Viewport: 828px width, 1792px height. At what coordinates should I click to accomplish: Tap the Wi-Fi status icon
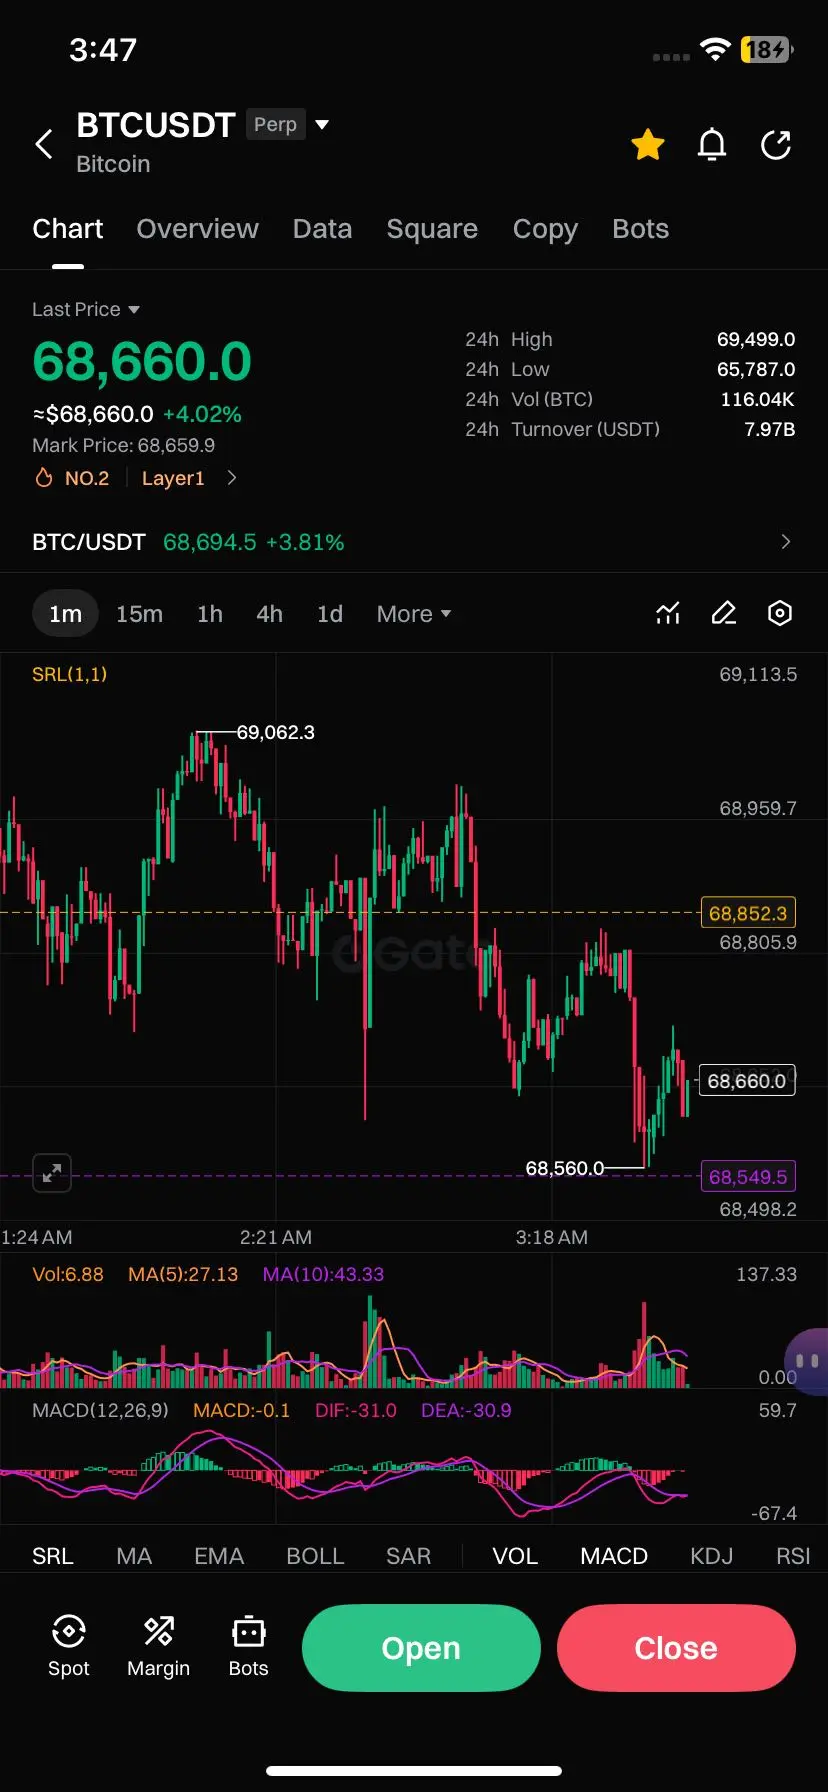(715, 49)
